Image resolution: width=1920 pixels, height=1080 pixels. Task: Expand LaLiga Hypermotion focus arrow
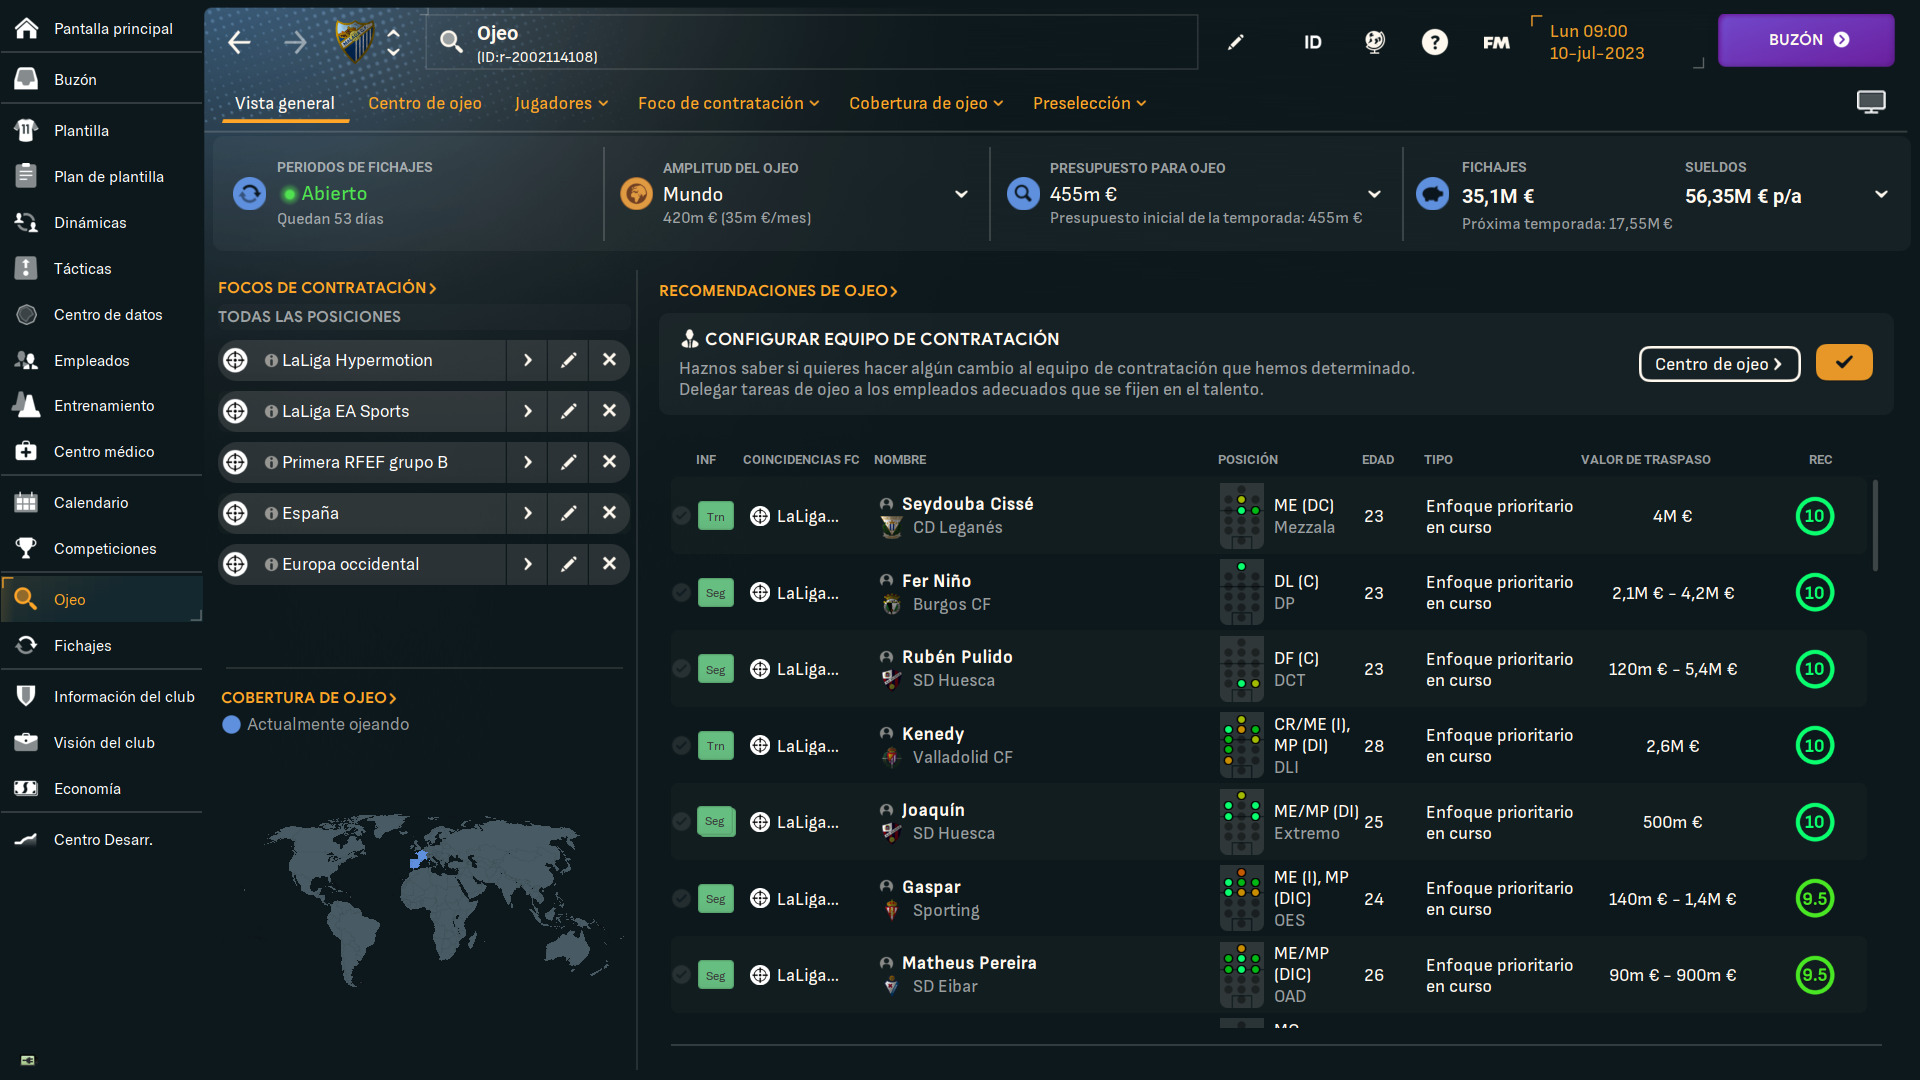(x=527, y=360)
